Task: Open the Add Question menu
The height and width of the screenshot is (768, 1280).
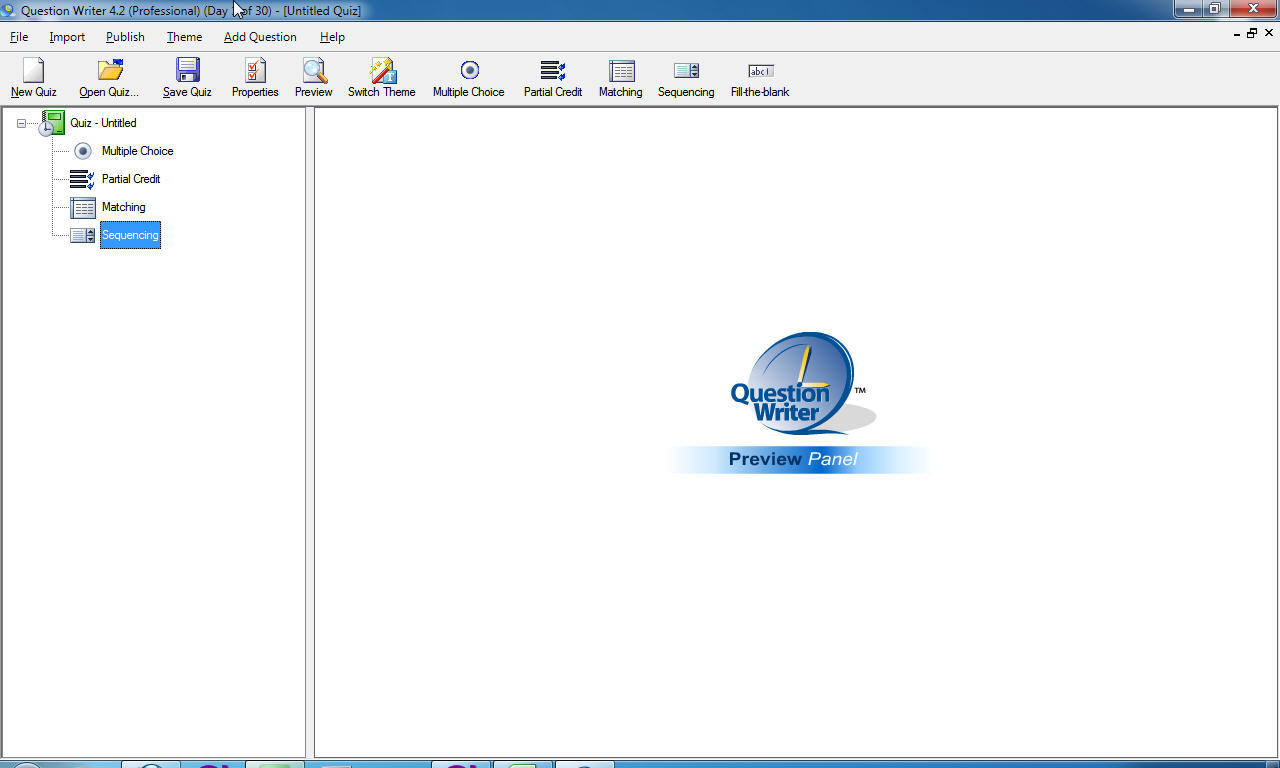Action: coord(260,37)
